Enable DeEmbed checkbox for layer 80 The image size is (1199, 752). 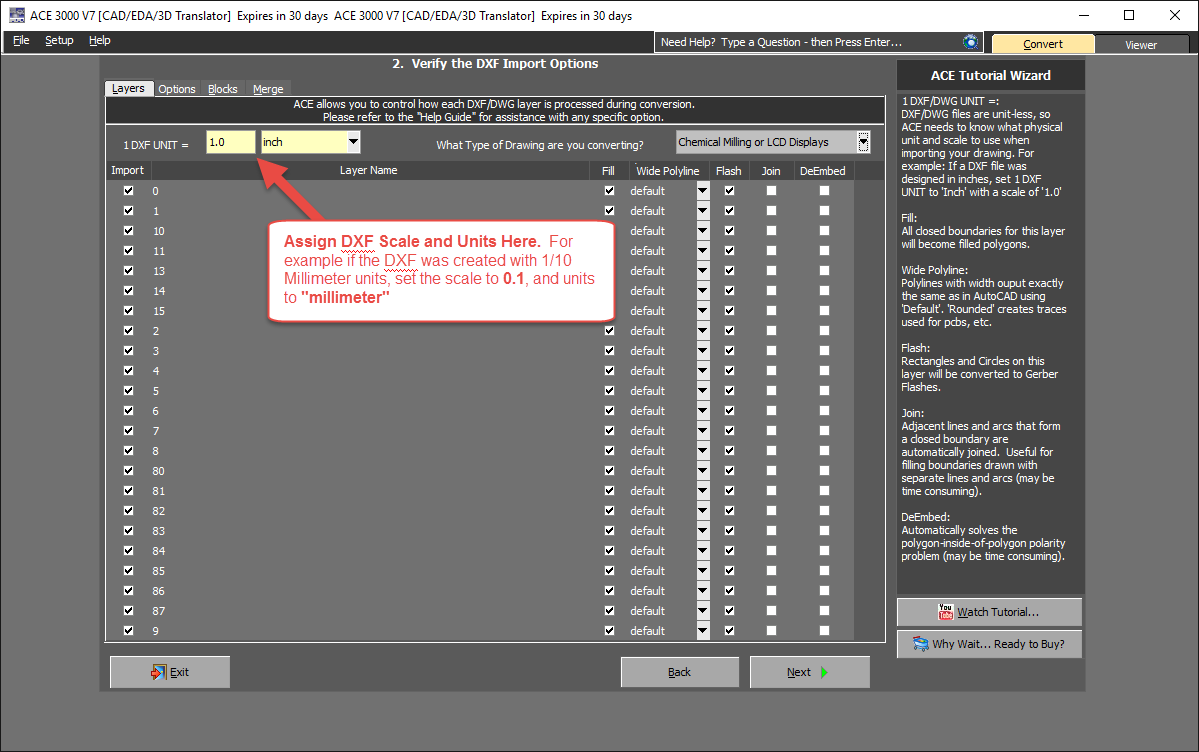(824, 470)
